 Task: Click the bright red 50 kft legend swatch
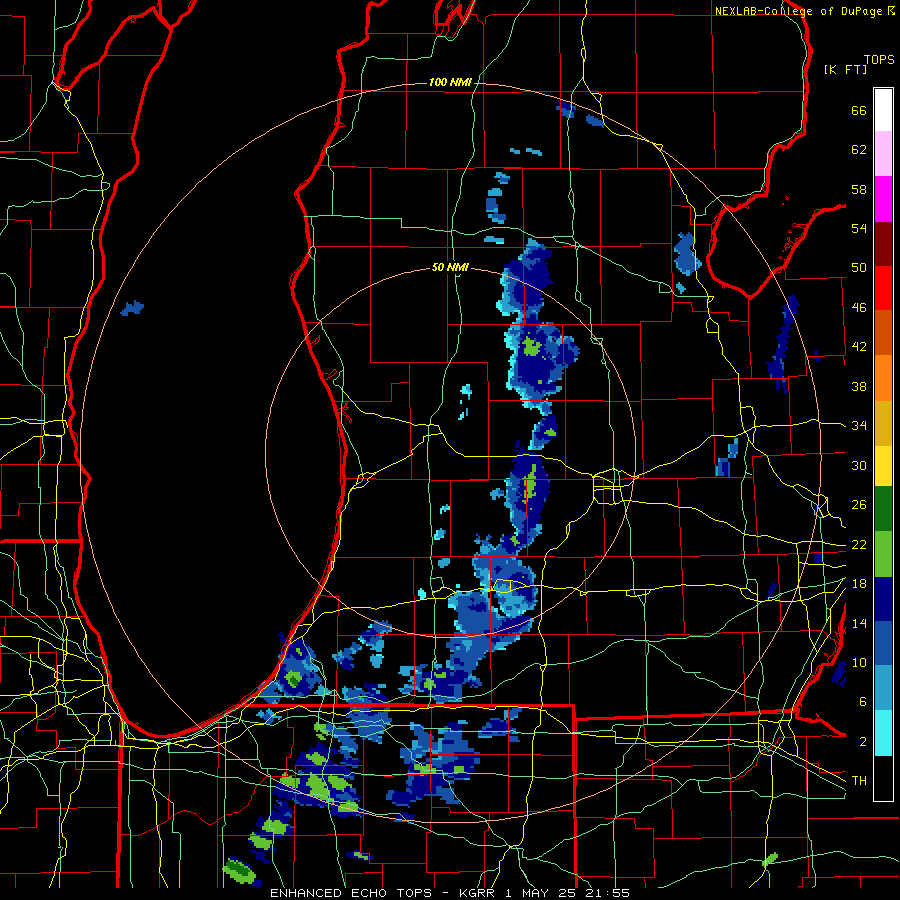883,288
